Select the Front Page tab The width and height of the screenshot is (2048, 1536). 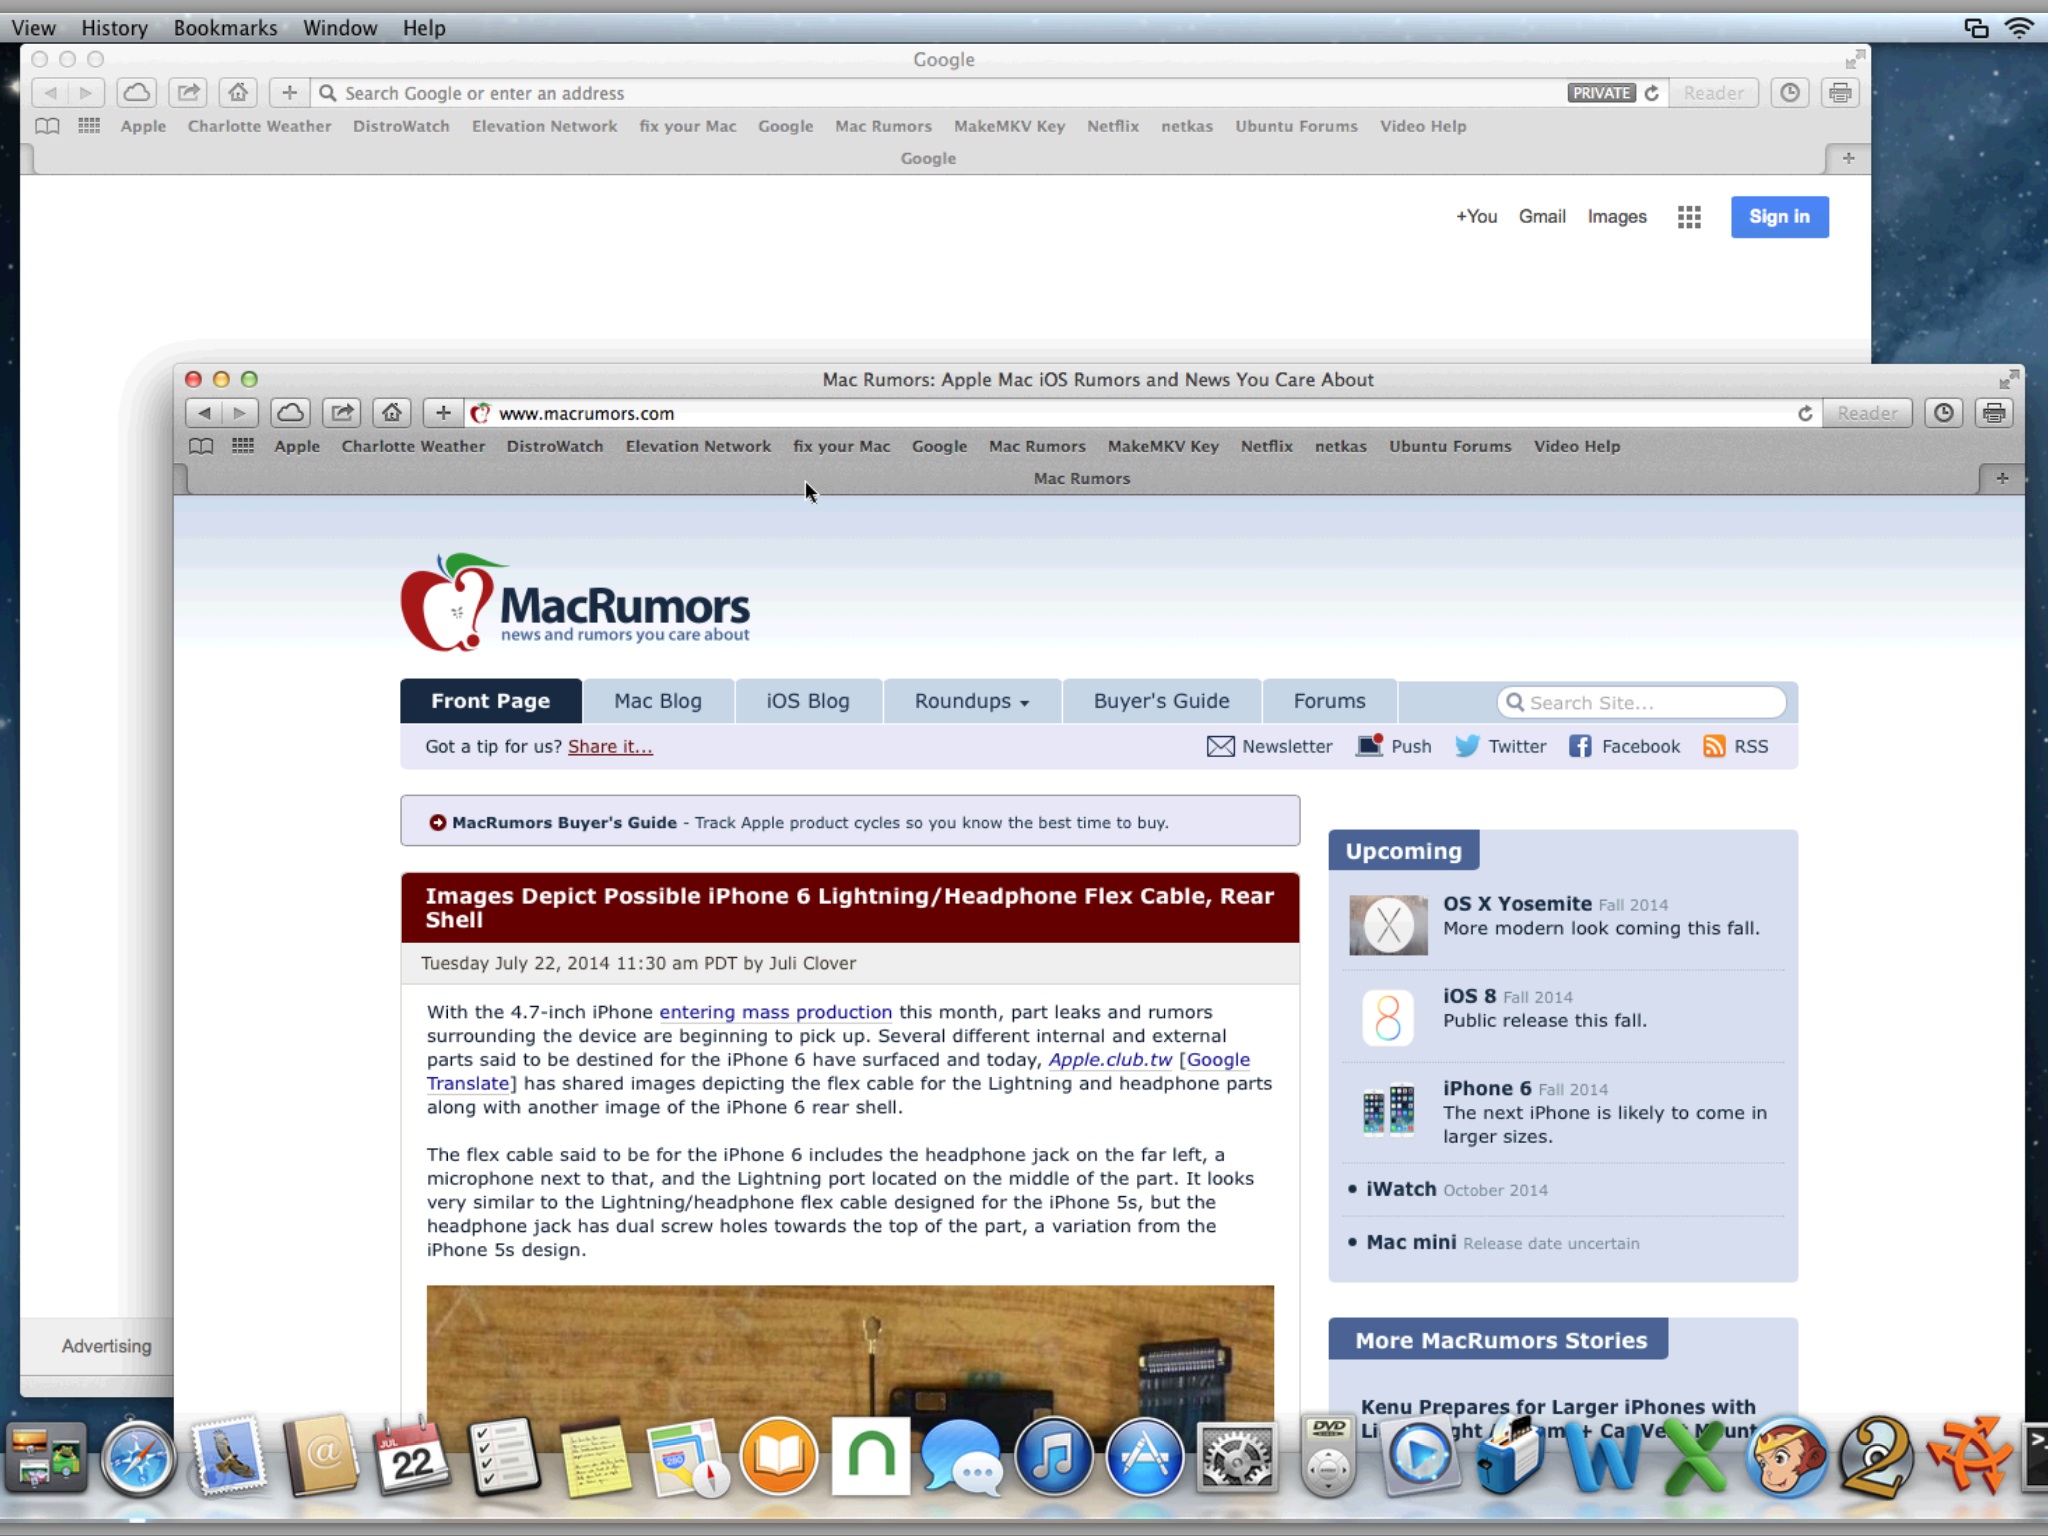(491, 701)
